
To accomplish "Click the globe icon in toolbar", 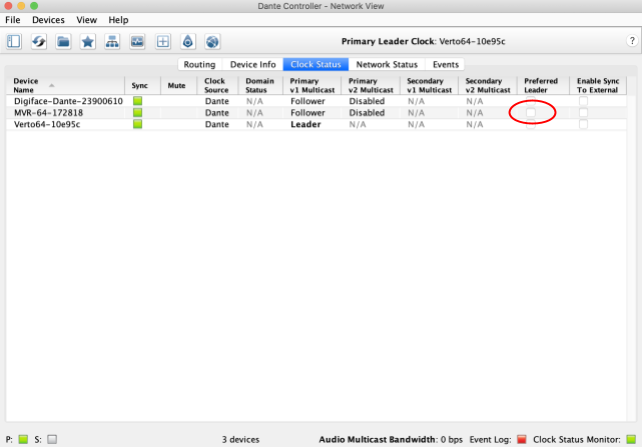I will [x=212, y=41].
